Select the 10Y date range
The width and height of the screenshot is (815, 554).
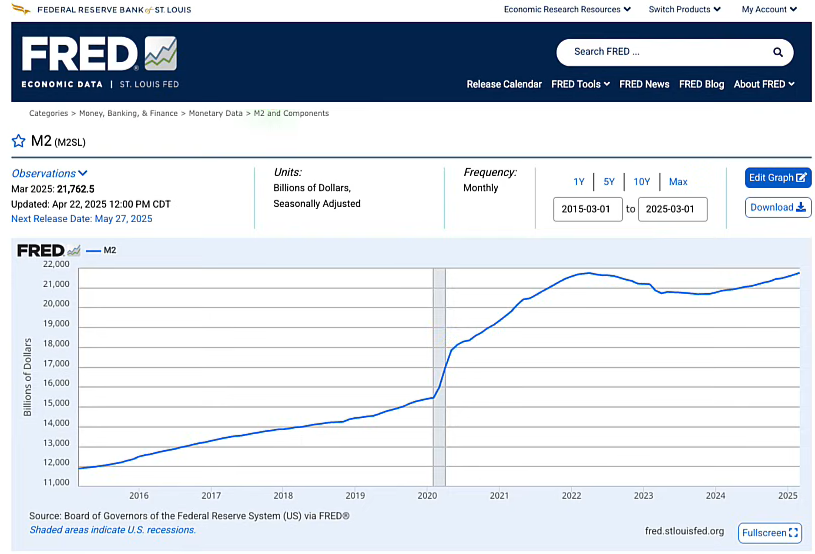click(642, 182)
